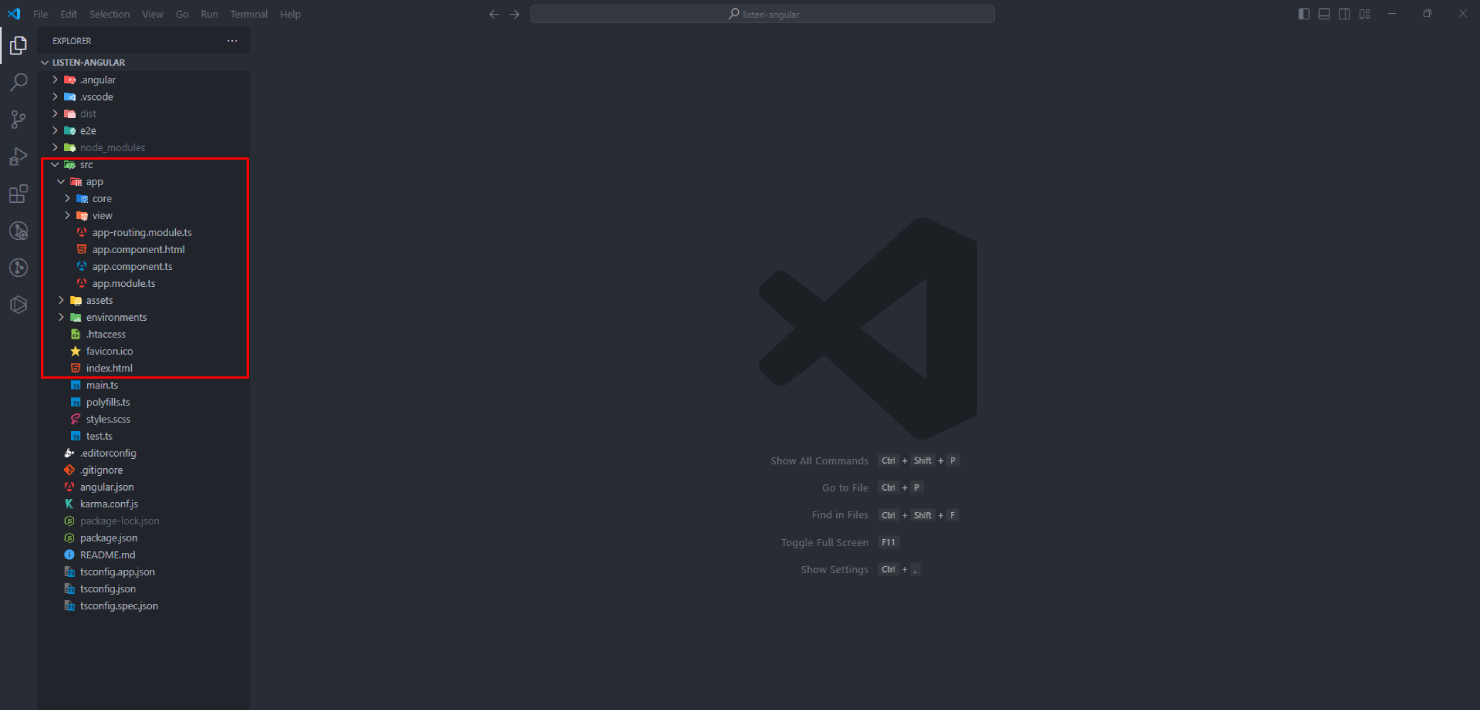Click the star icon beside favicon.ico
1480x710 pixels.
(x=76, y=351)
